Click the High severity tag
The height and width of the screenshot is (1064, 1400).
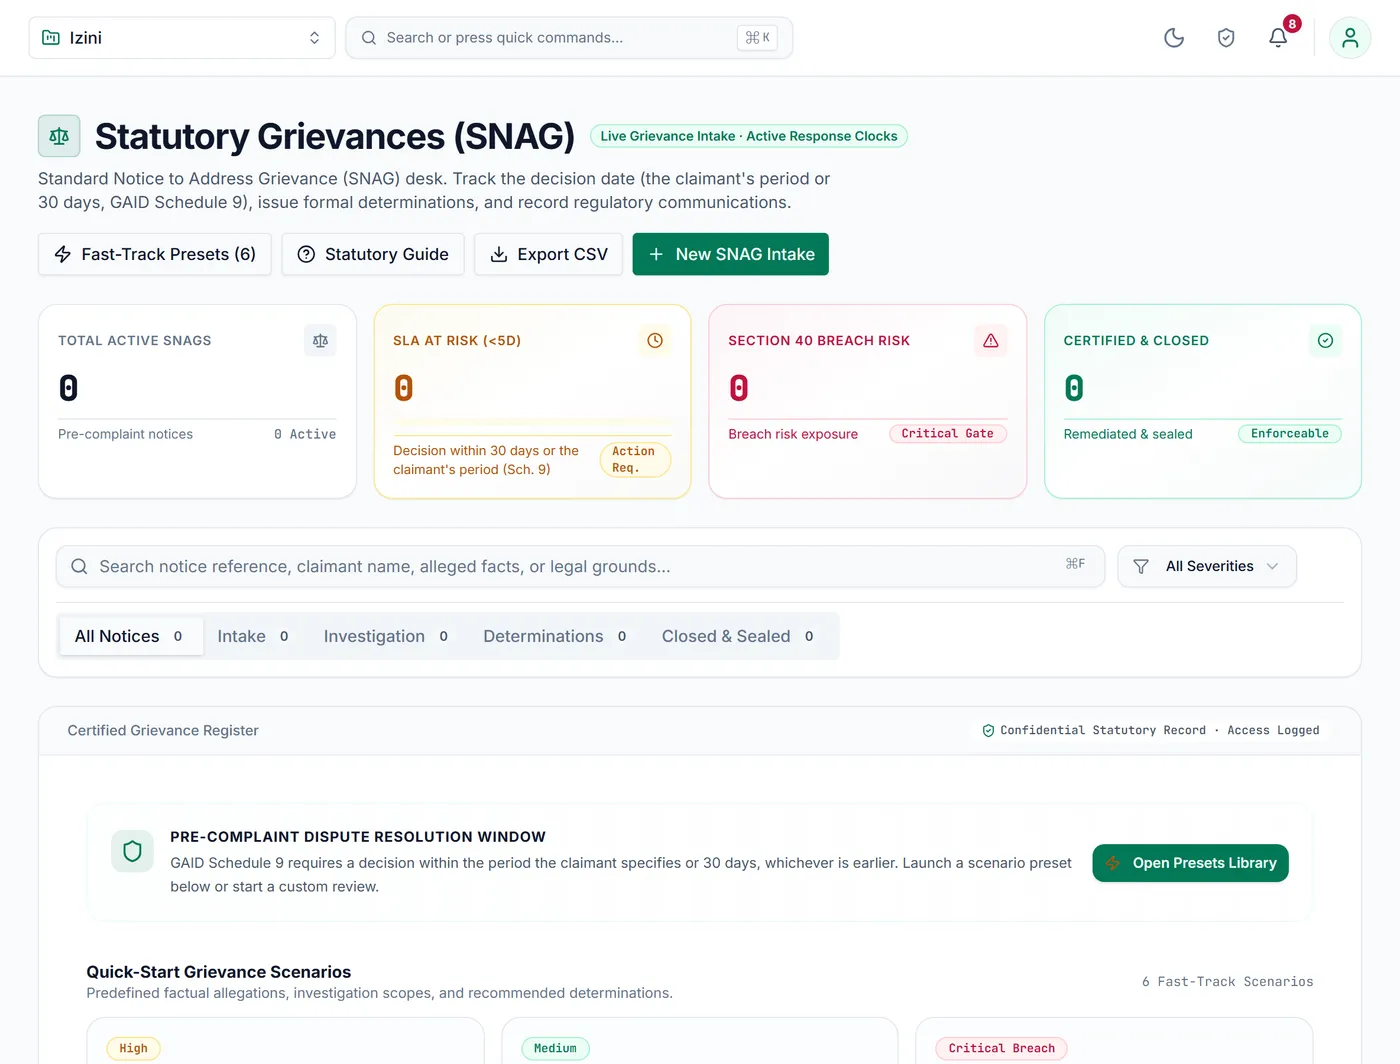pyautogui.click(x=133, y=1049)
